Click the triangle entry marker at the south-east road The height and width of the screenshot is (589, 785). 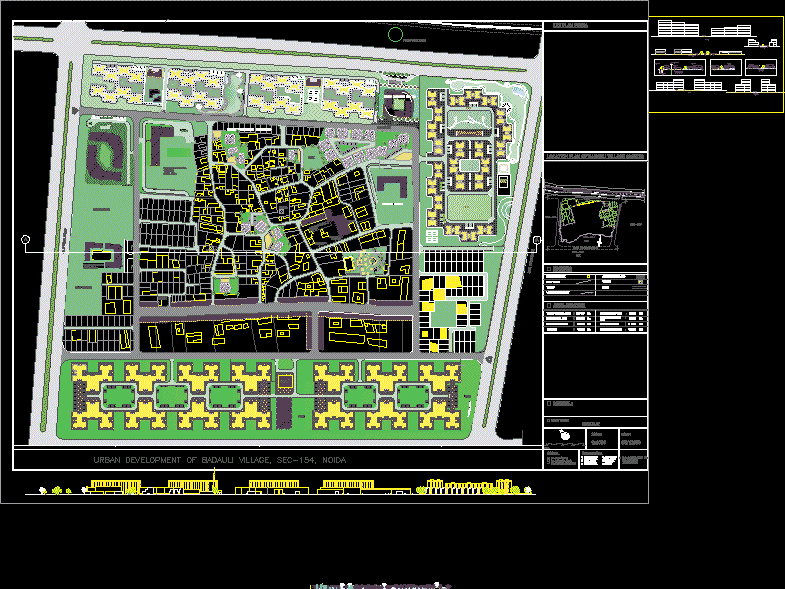pyautogui.click(x=489, y=359)
